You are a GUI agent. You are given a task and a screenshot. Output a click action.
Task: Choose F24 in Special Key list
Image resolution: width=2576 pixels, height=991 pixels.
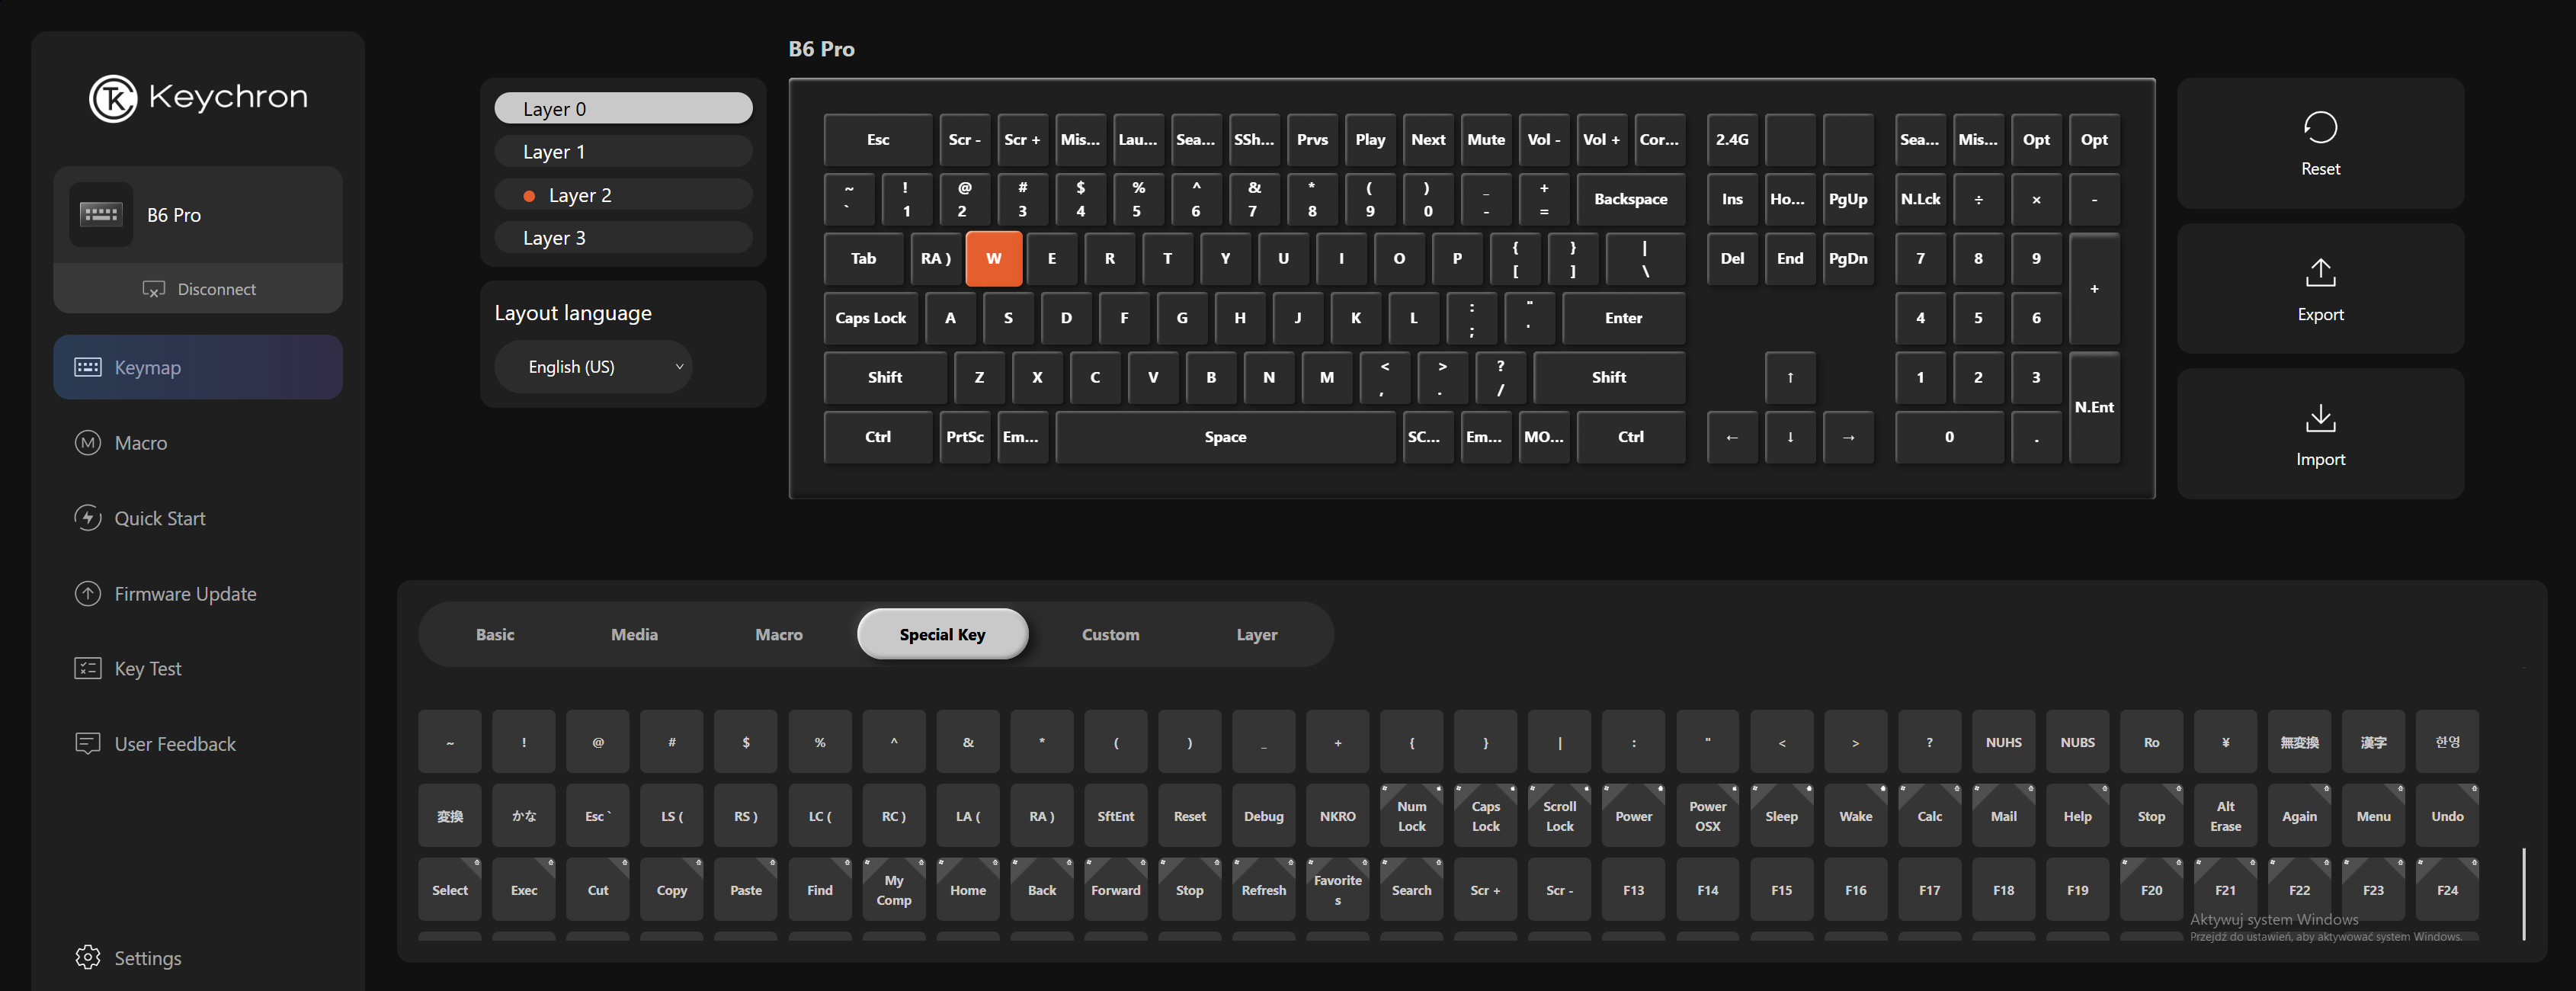[2447, 890]
